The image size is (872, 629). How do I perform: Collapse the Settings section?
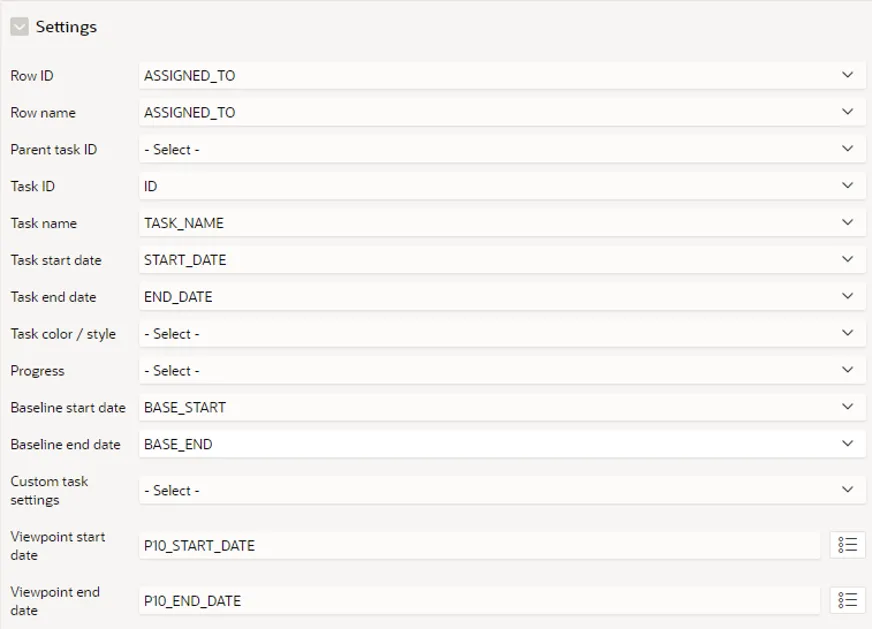(19, 27)
